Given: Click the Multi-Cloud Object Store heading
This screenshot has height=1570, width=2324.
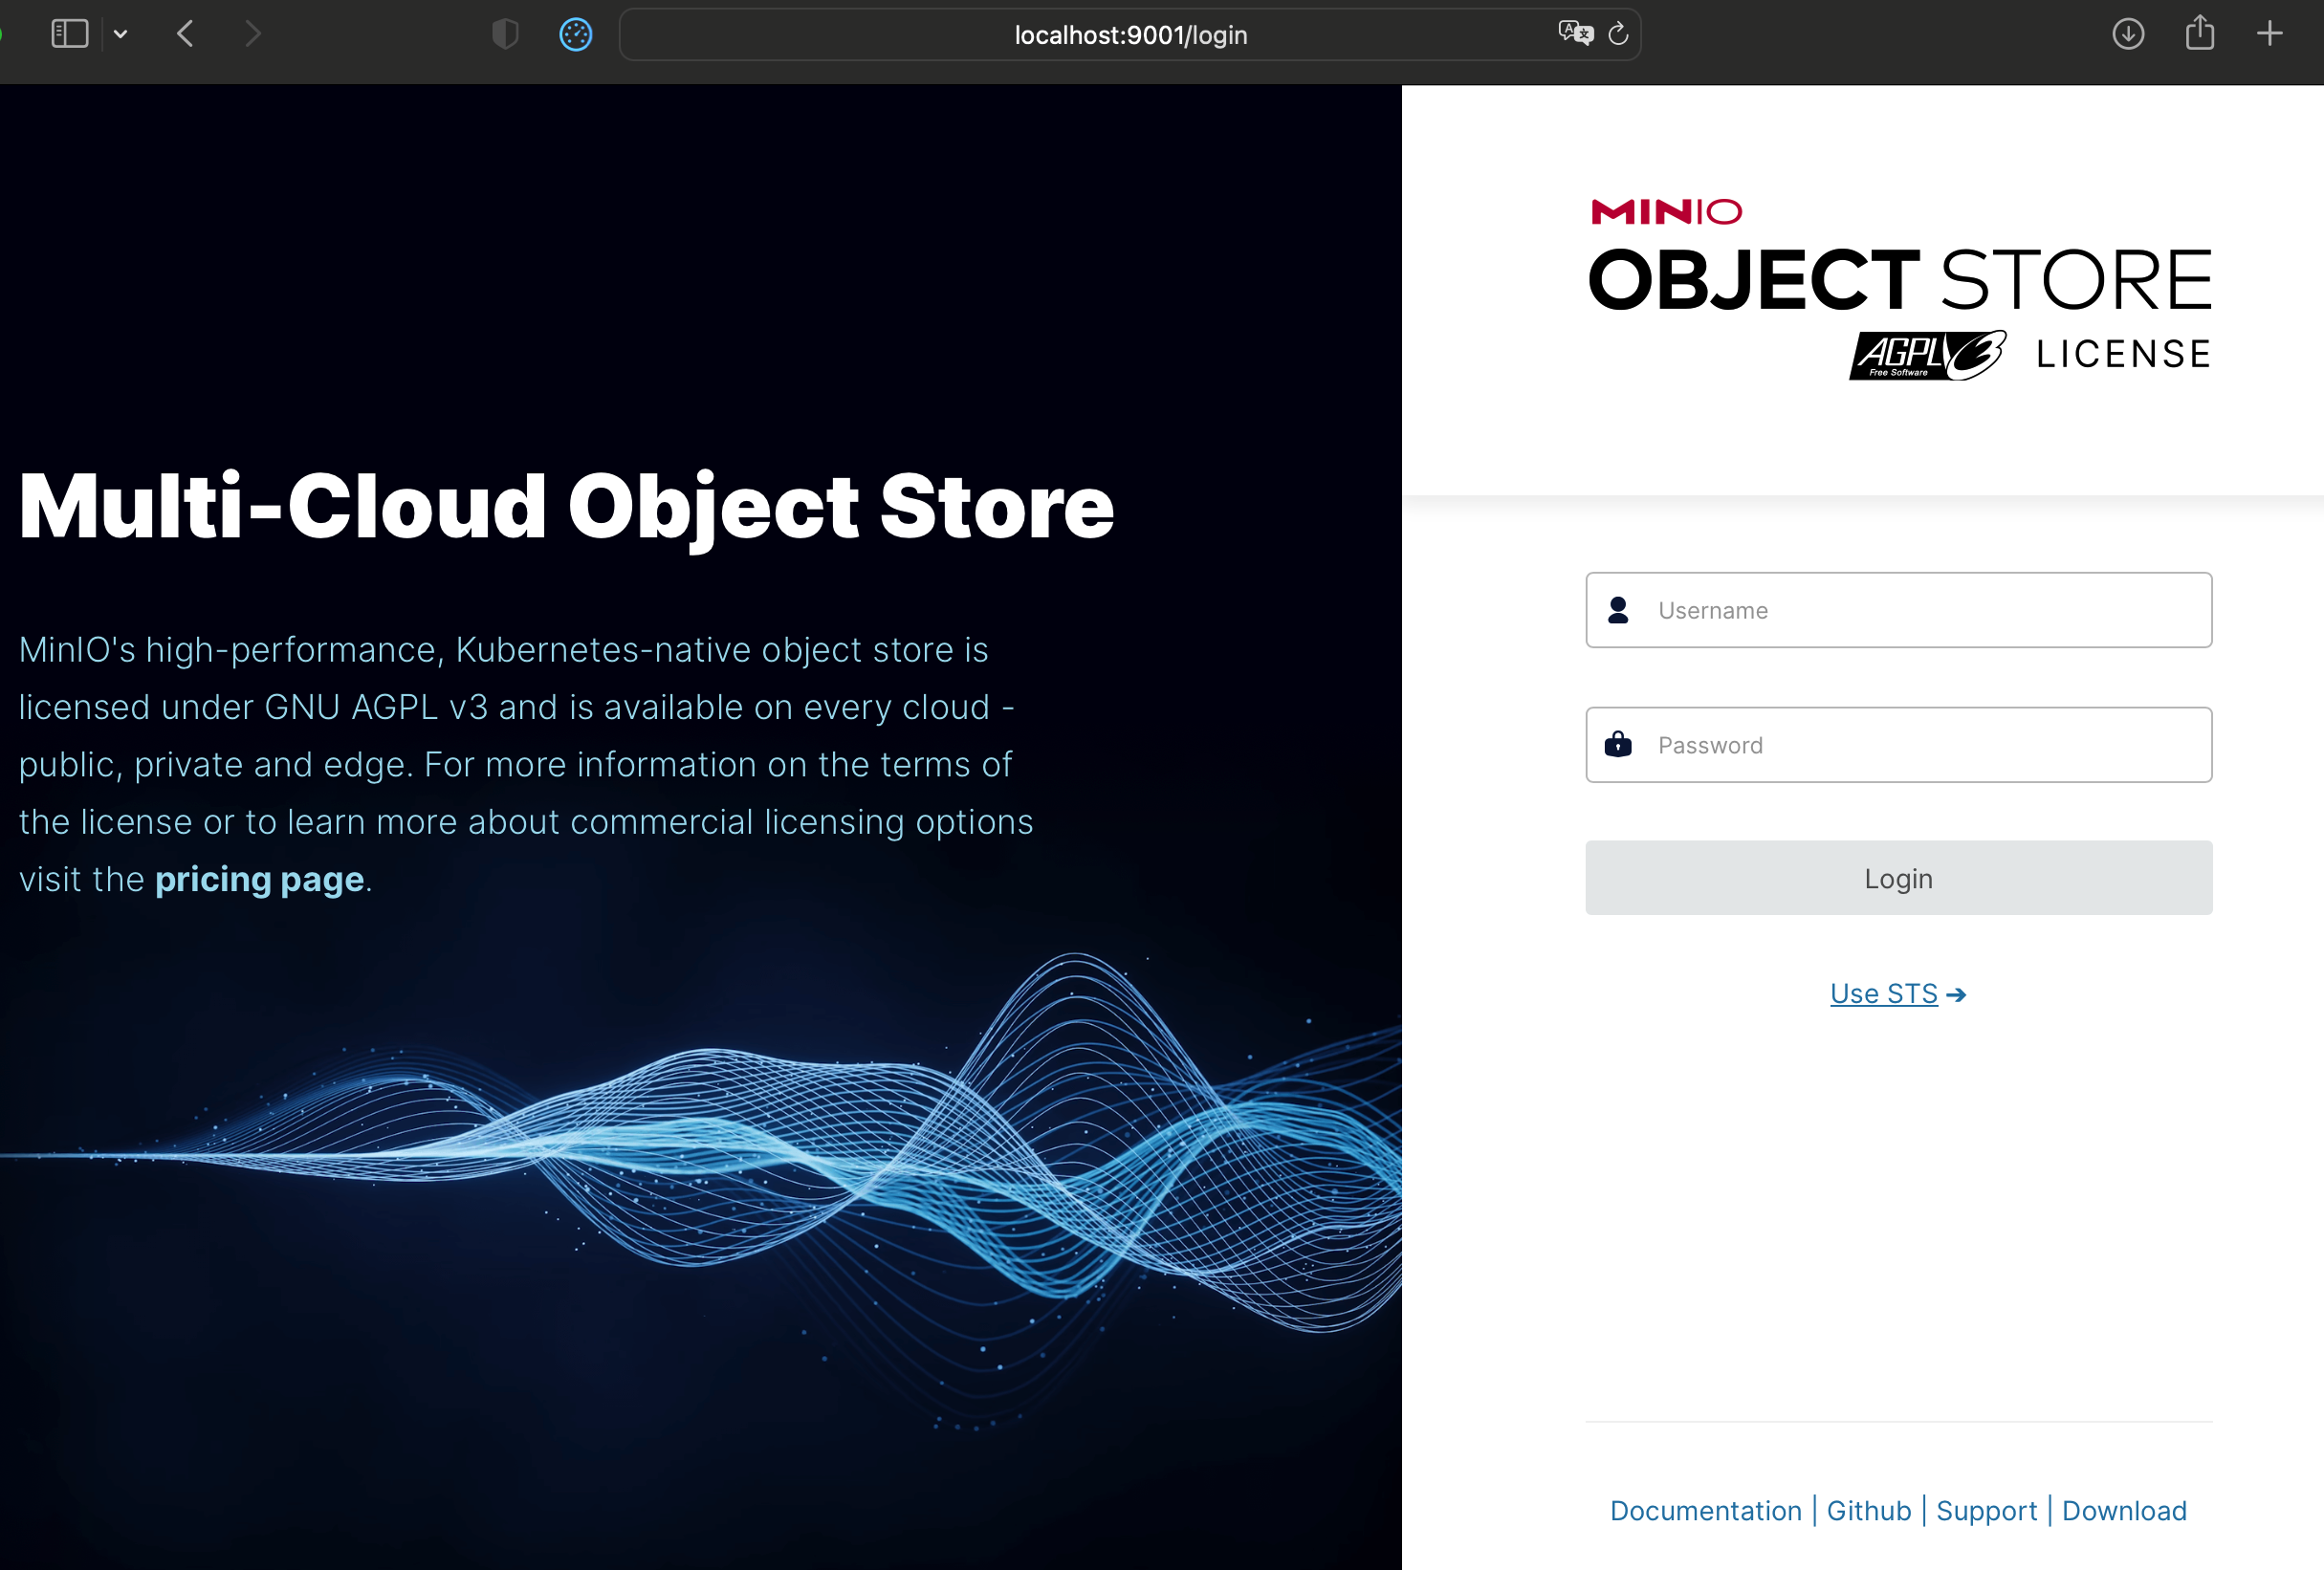Looking at the screenshot, I should 566,508.
